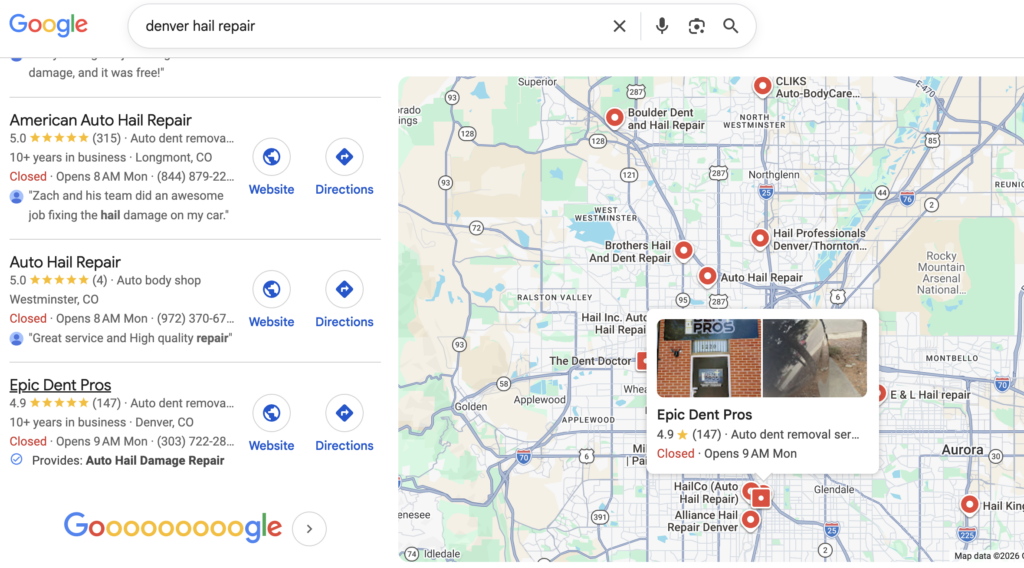Open the Epic Dent Pros listing title

[60, 385]
